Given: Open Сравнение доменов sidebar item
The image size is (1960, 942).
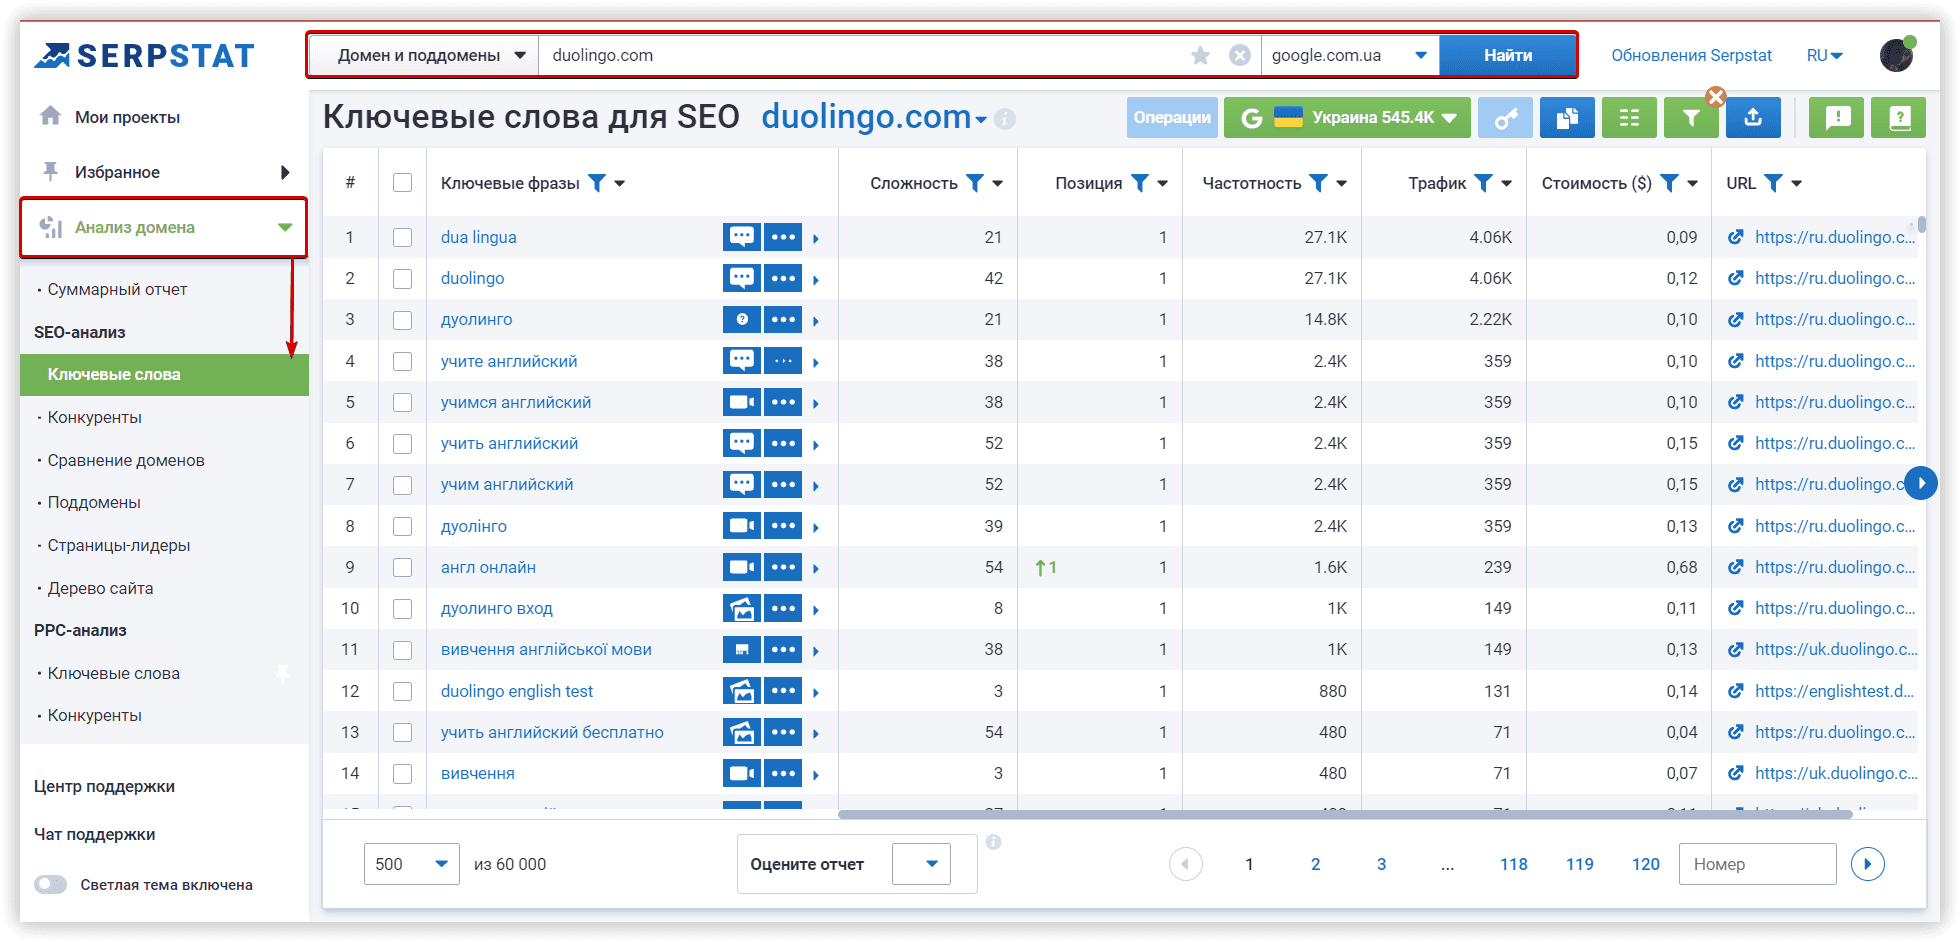Looking at the screenshot, I should [x=126, y=460].
